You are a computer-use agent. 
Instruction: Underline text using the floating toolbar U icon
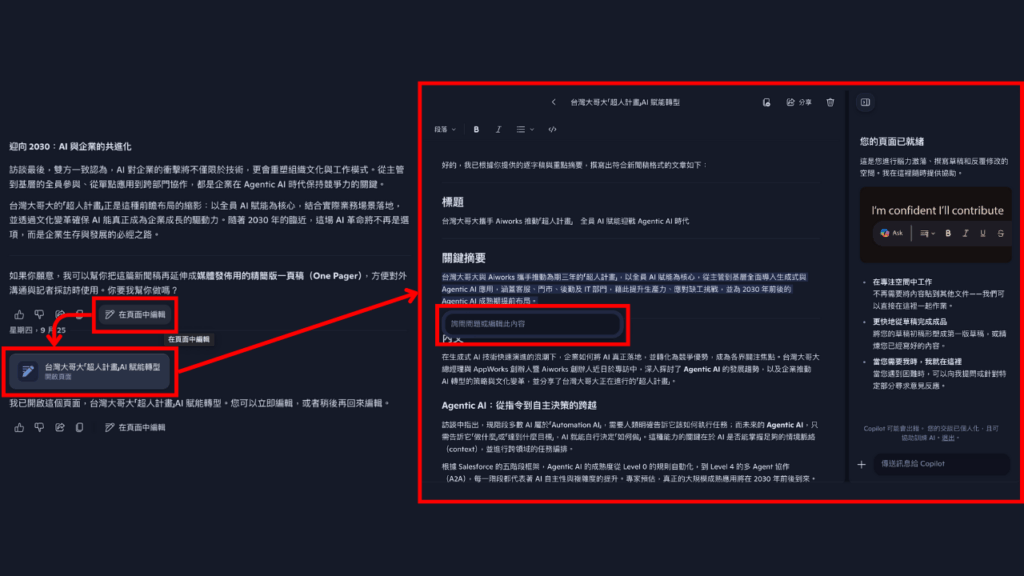(x=983, y=233)
